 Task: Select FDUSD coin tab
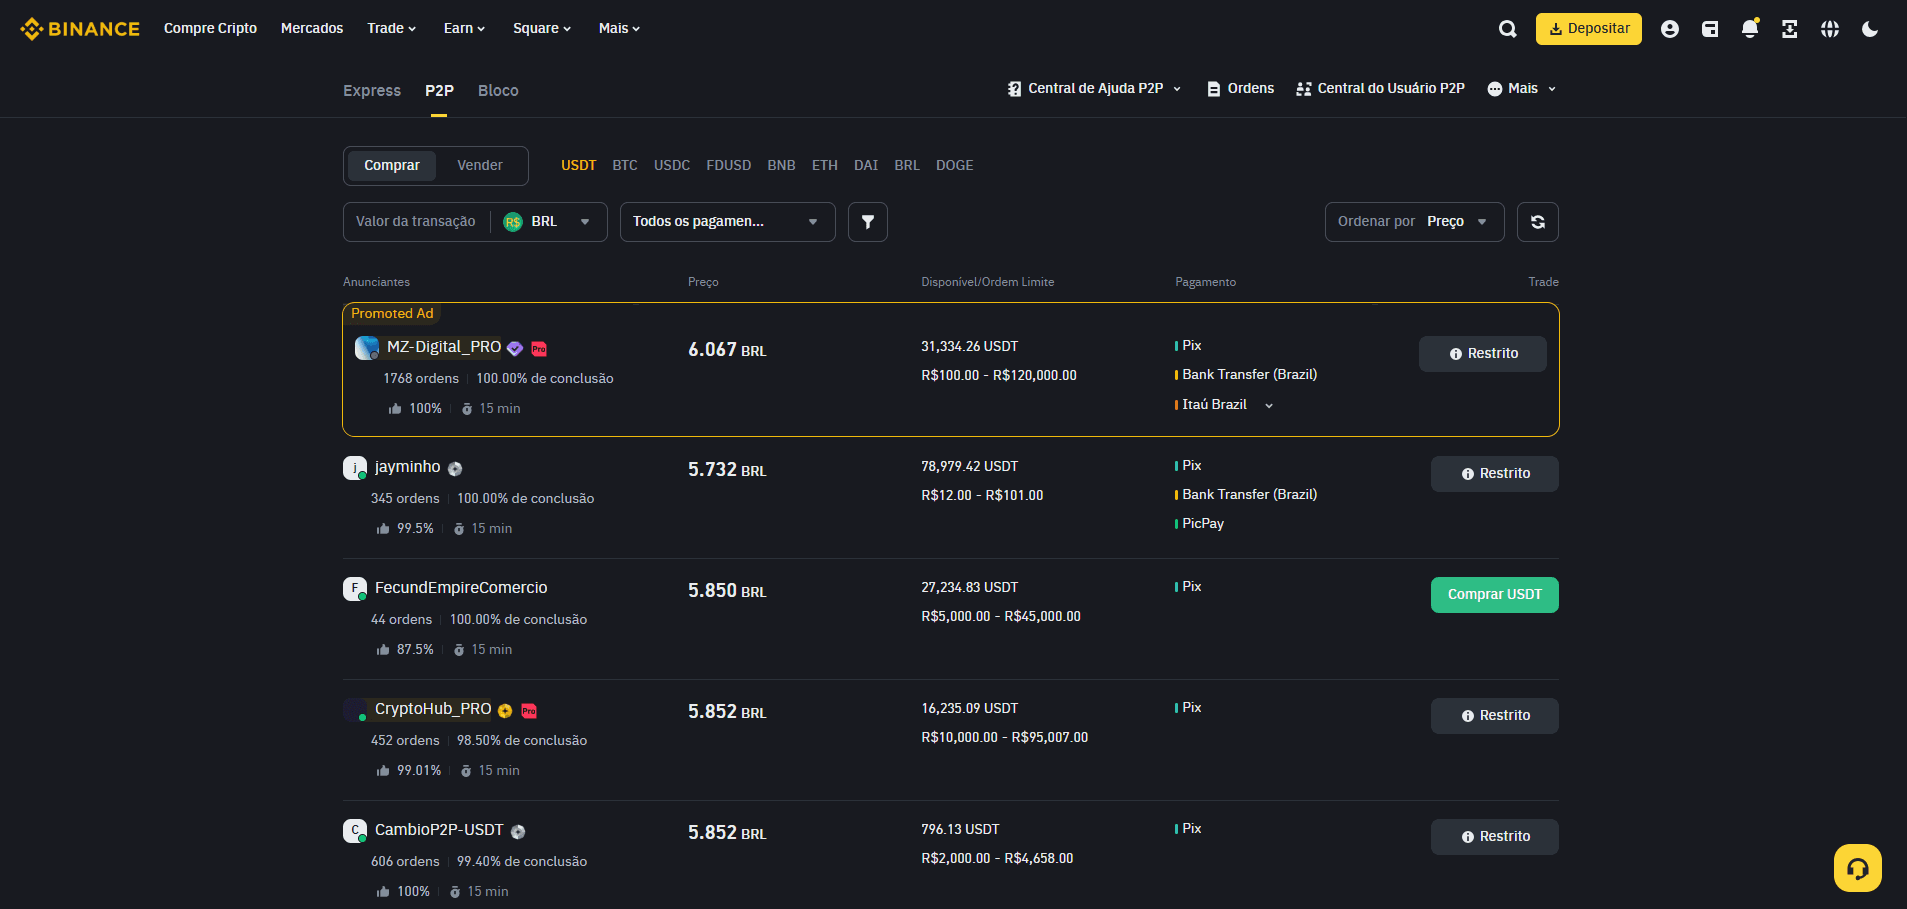point(728,166)
